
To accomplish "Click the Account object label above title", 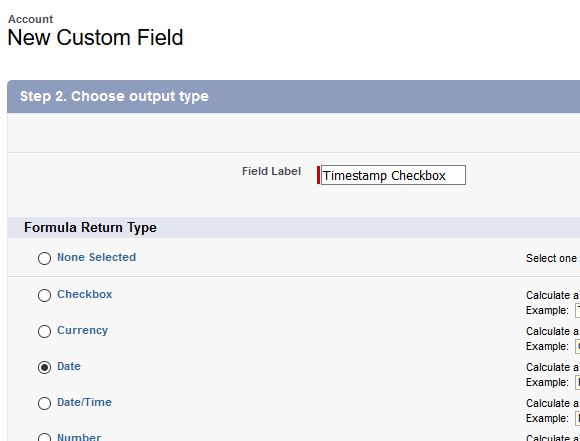I will point(31,19).
